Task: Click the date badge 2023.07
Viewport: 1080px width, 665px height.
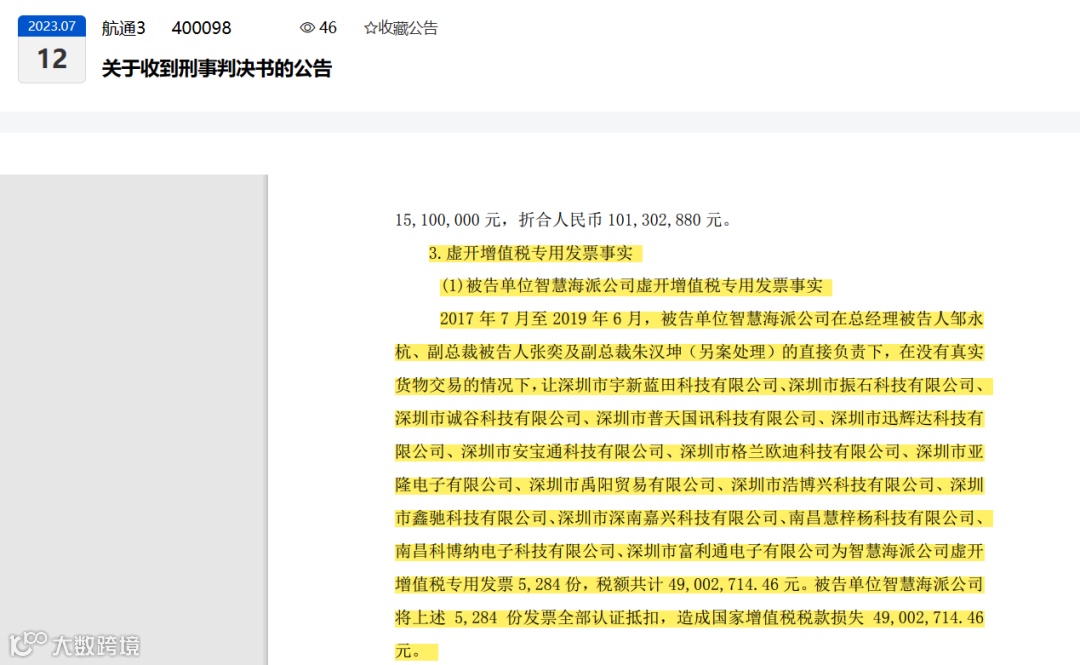Action: tap(52, 25)
